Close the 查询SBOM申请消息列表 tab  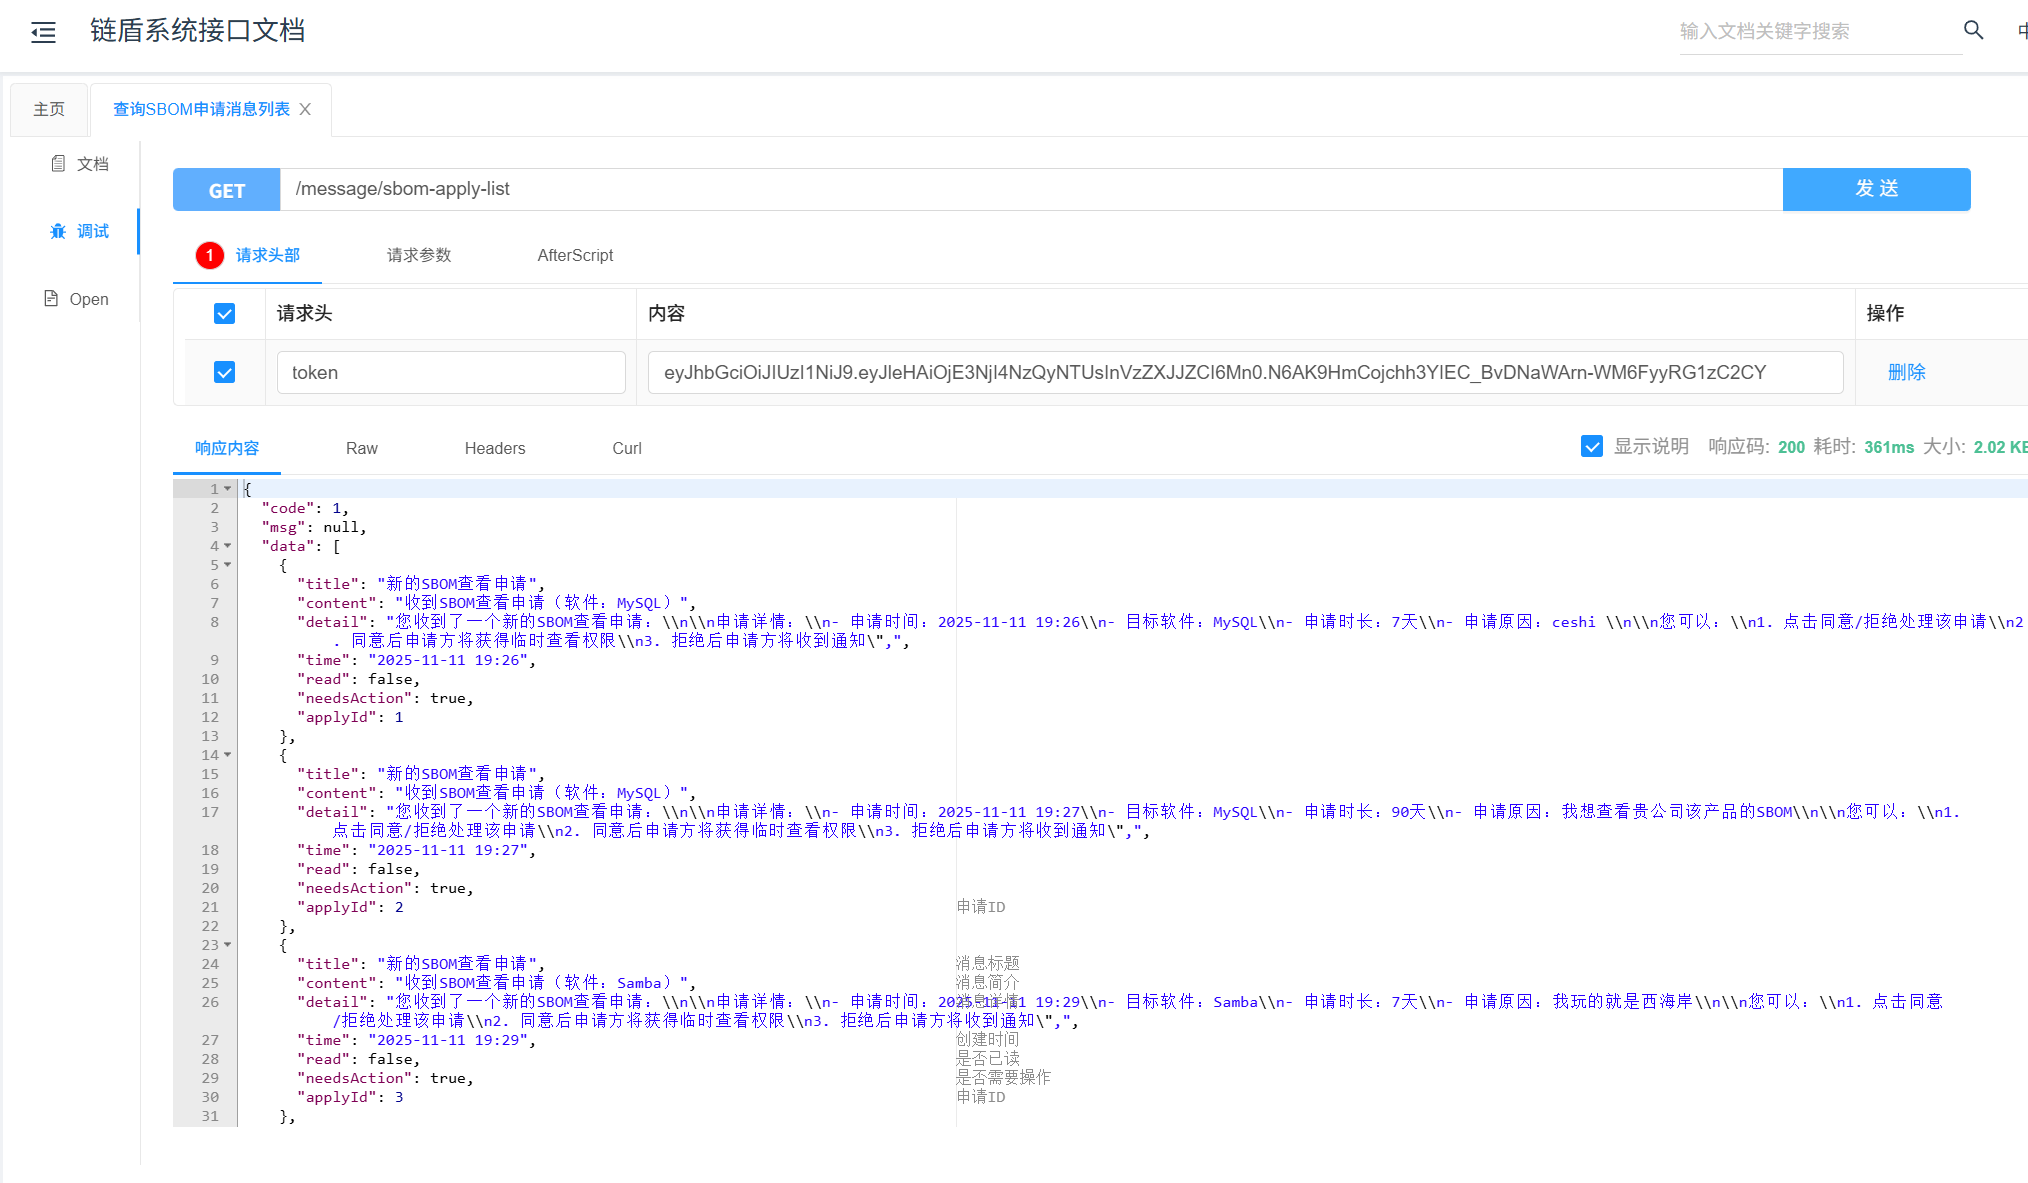point(305,110)
